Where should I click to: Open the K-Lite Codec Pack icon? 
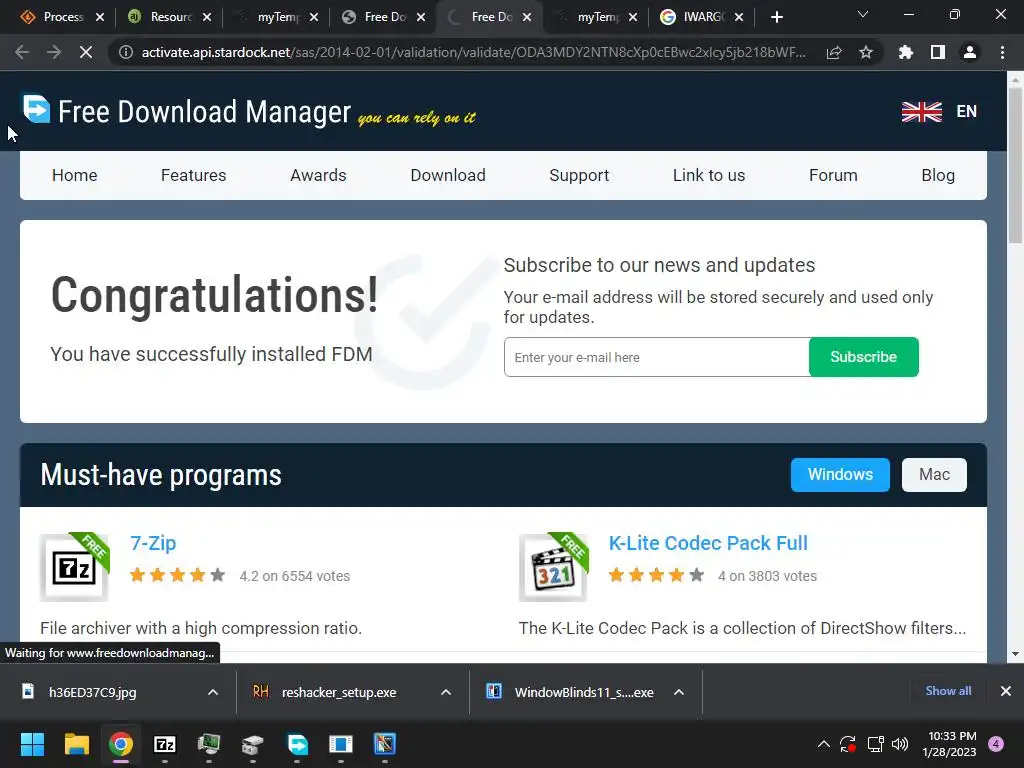(x=554, y=567)
